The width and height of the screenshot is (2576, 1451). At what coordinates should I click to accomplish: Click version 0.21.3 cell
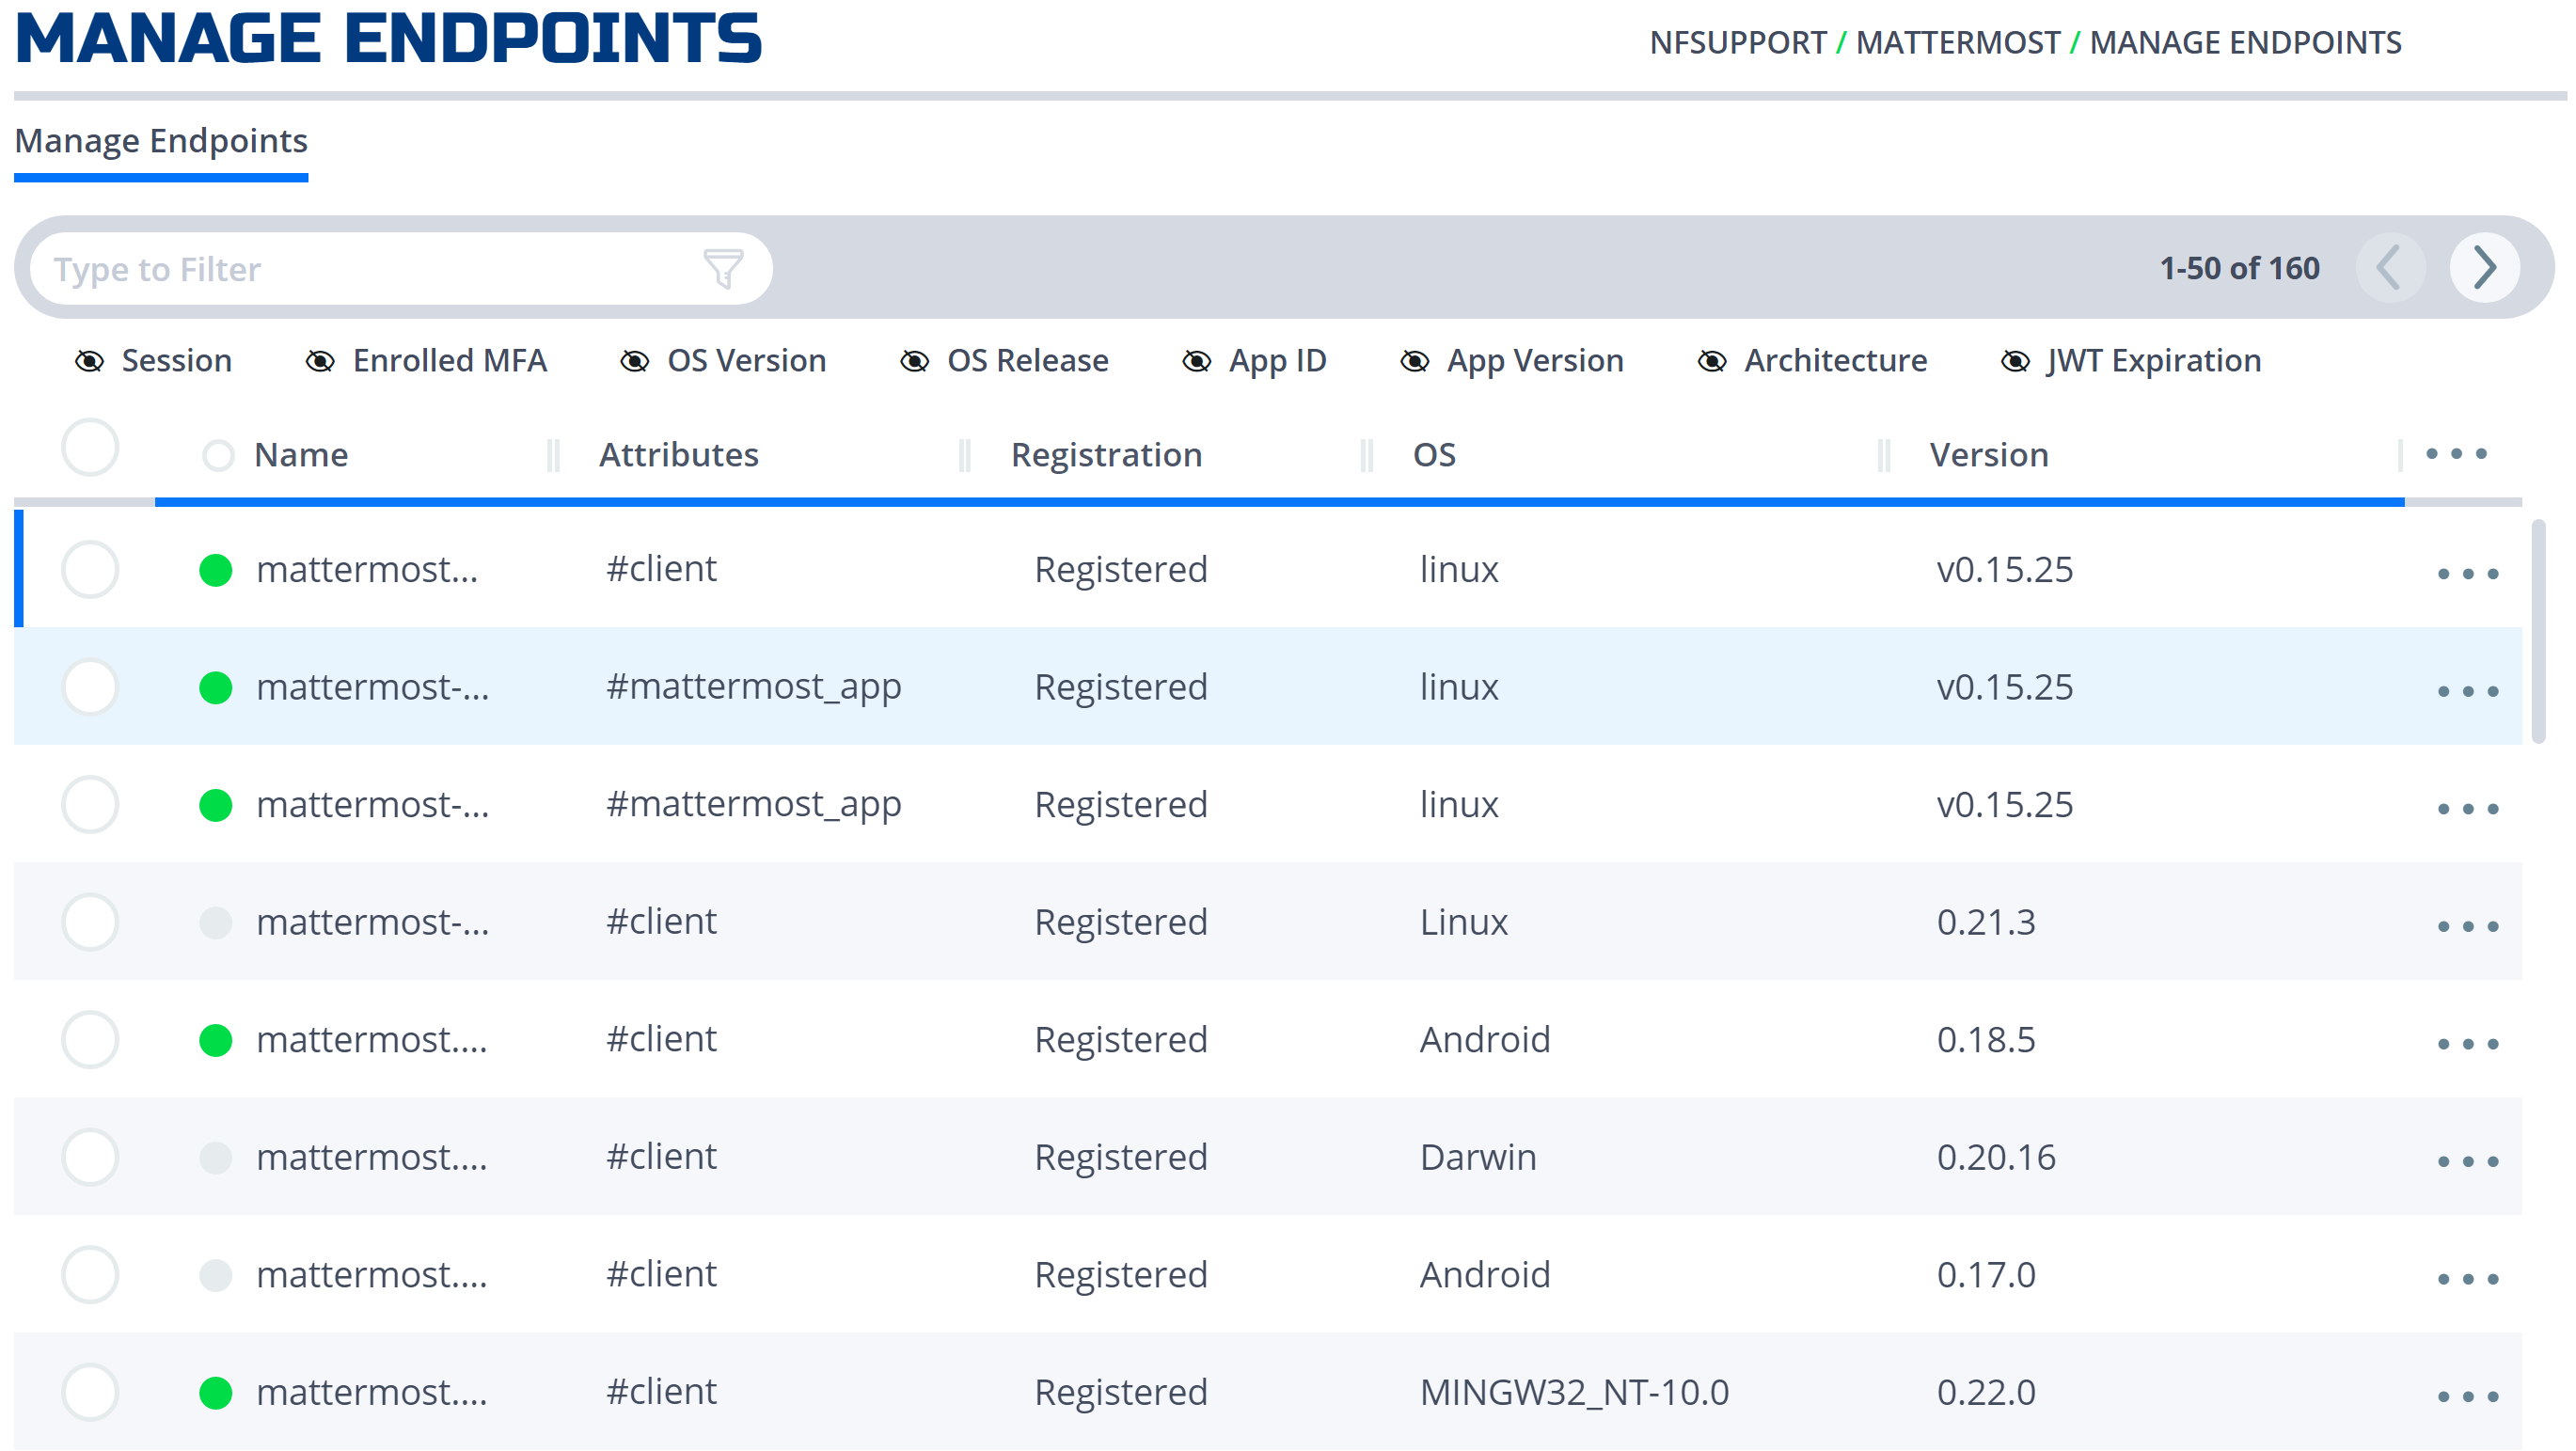1985,922
